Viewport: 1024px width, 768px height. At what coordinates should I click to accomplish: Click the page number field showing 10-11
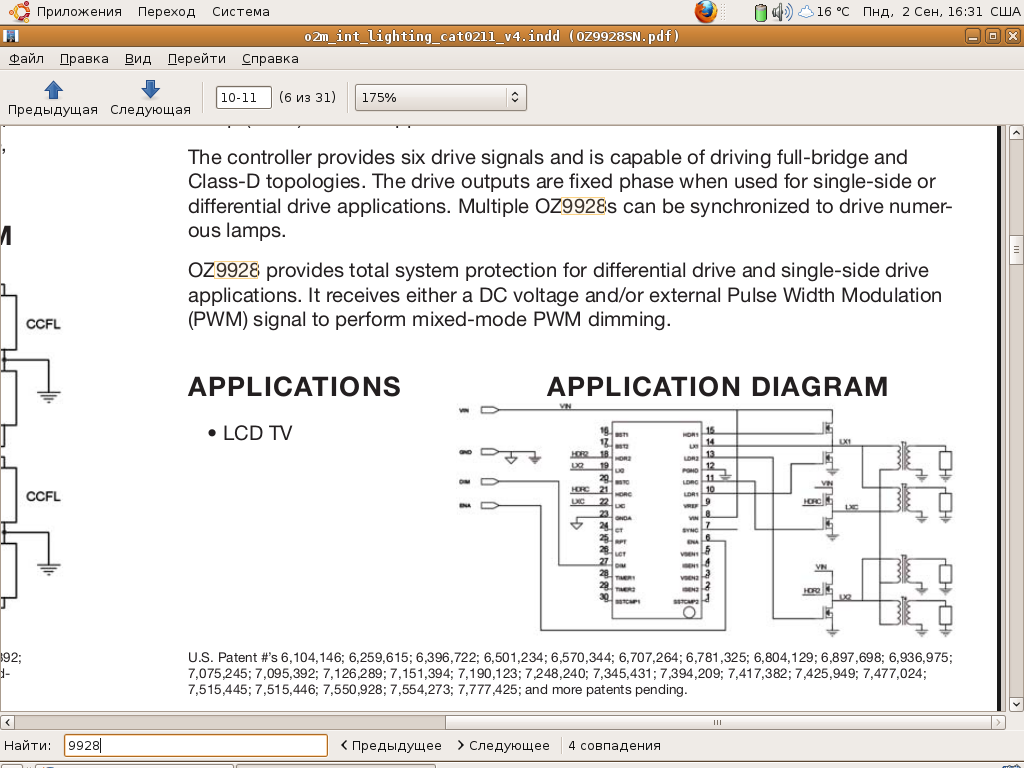[x=244, y=97]
